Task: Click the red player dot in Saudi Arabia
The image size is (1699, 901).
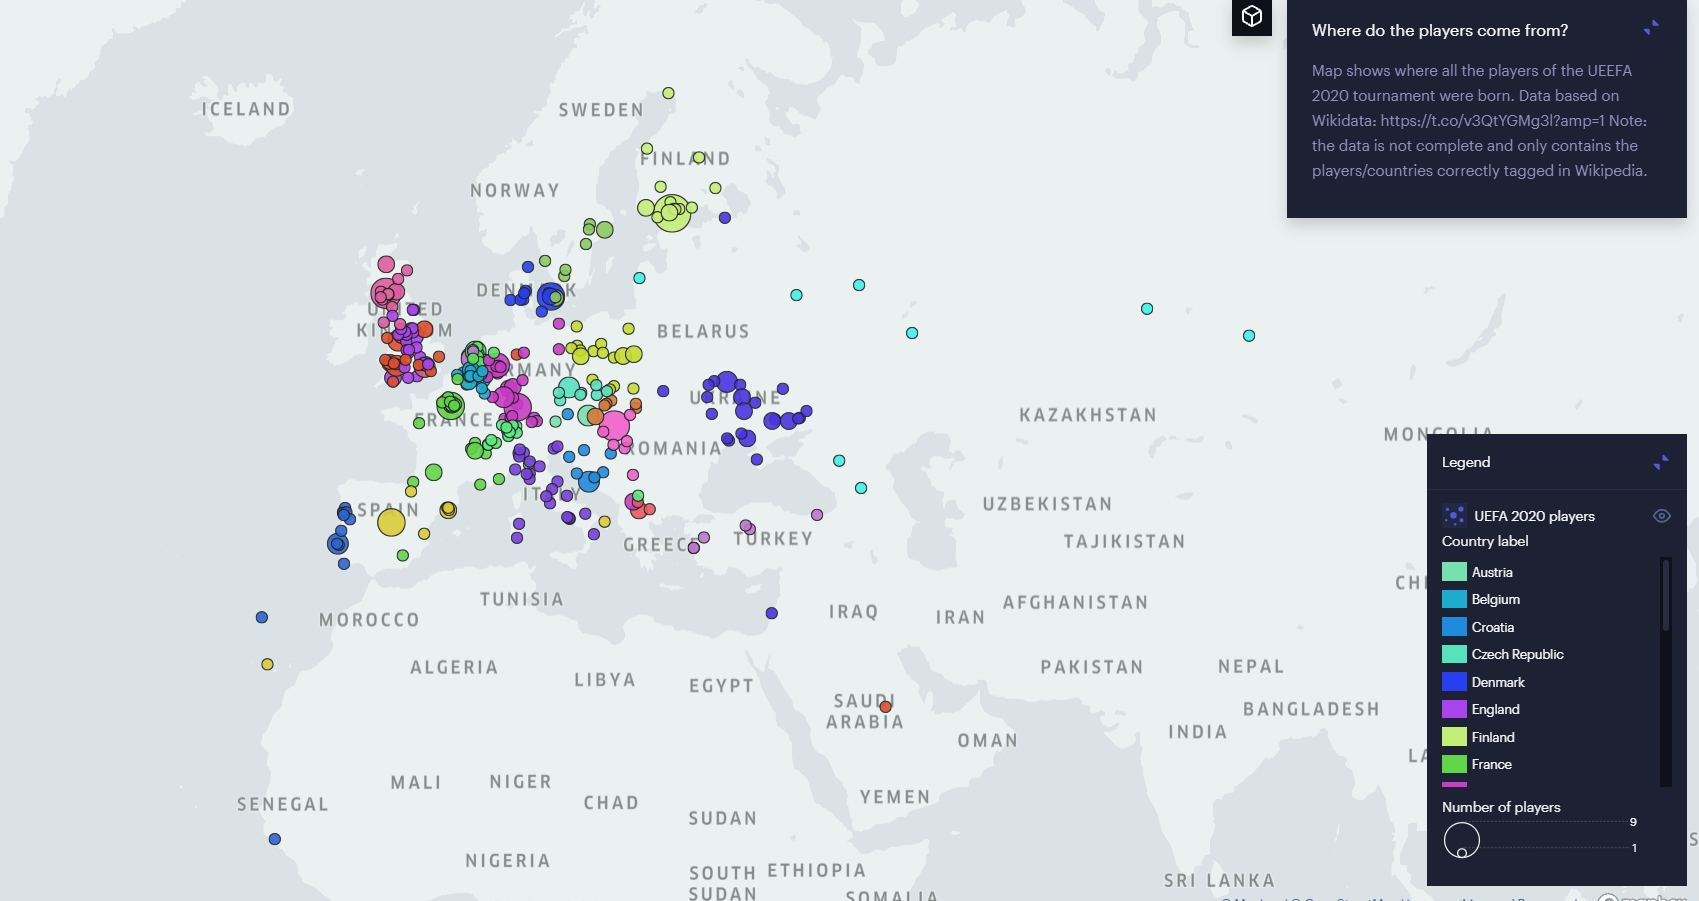Action: [885, 707]
